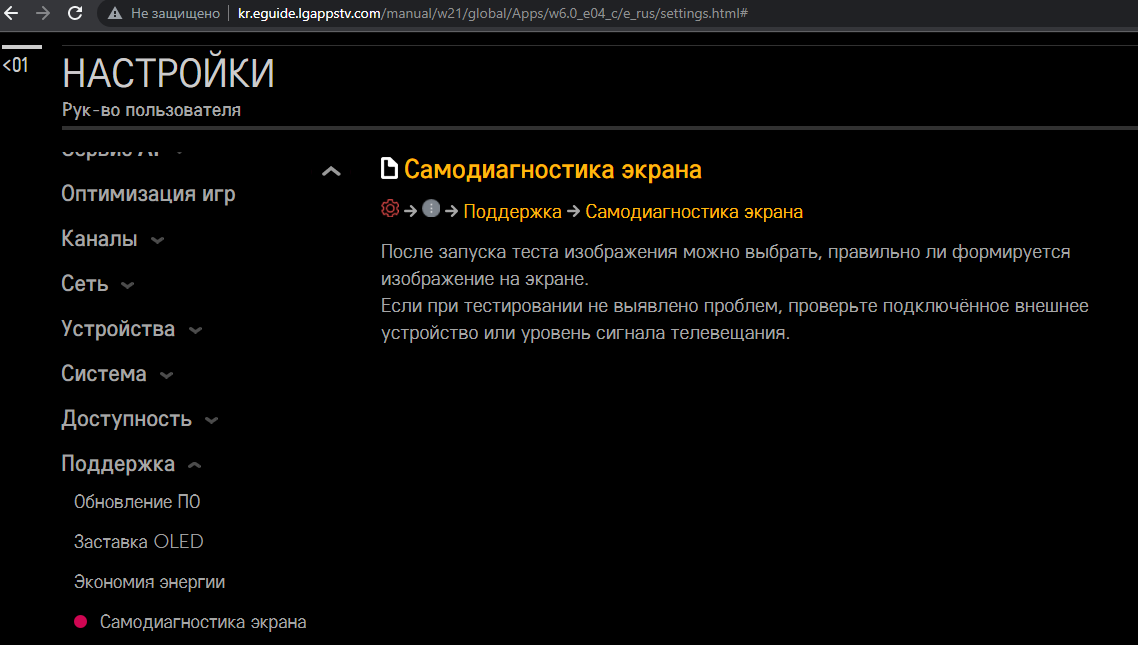This screenshot has height=645, width=1138.
Task: Collapse the Поддержка section
Action: click(x=195, y=465)
